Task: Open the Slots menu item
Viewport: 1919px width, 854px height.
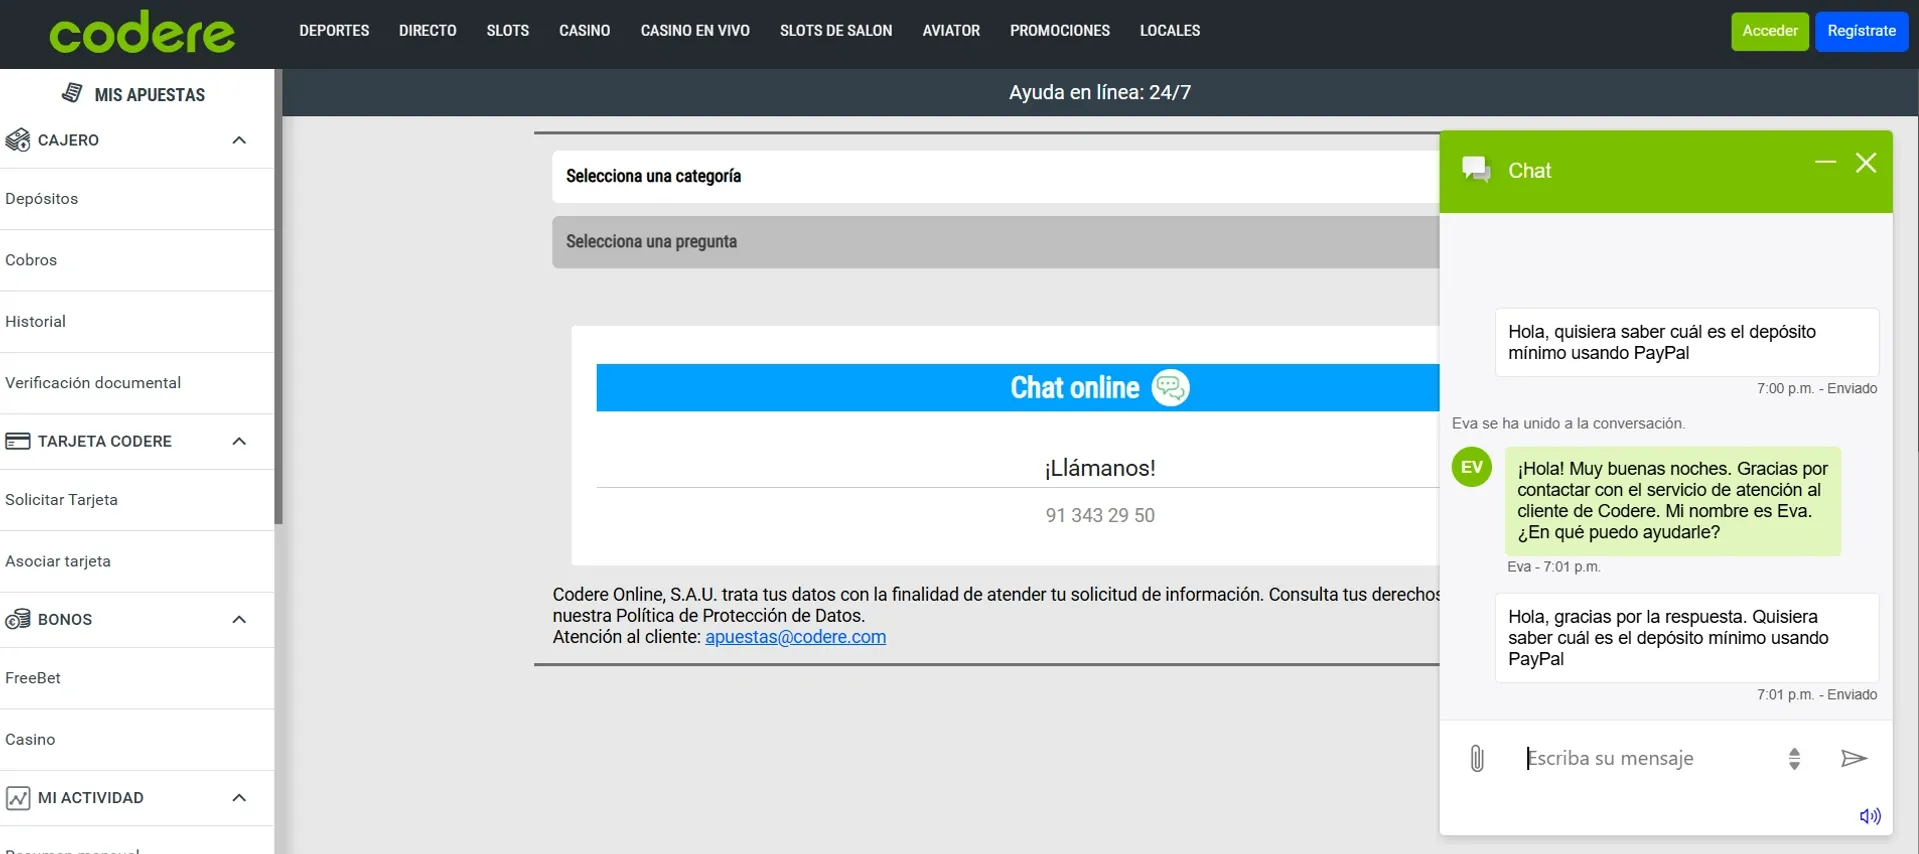Action: (x=508, y=31)
